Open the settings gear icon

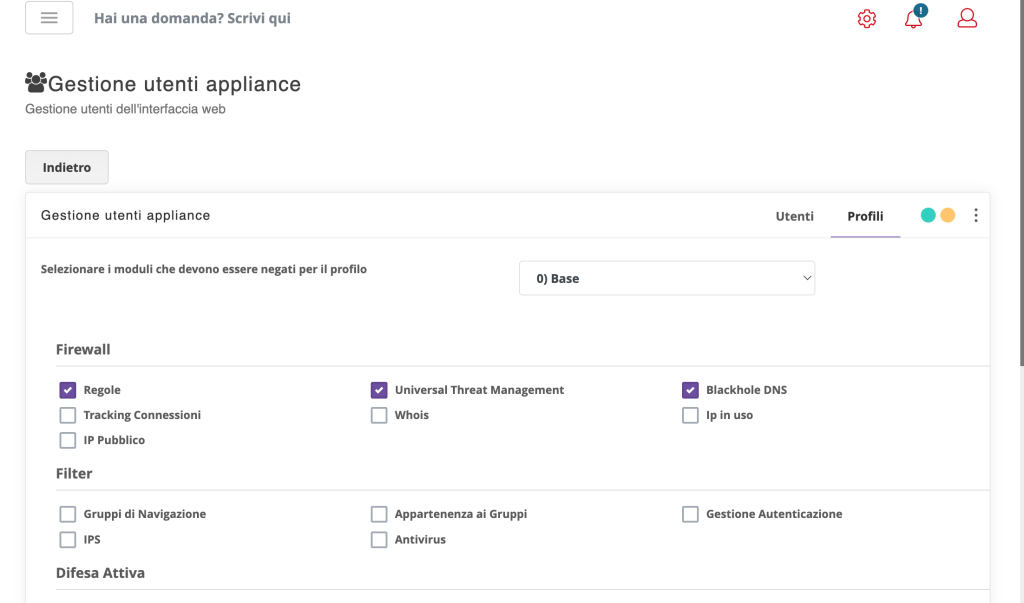[x=866, y=18]
